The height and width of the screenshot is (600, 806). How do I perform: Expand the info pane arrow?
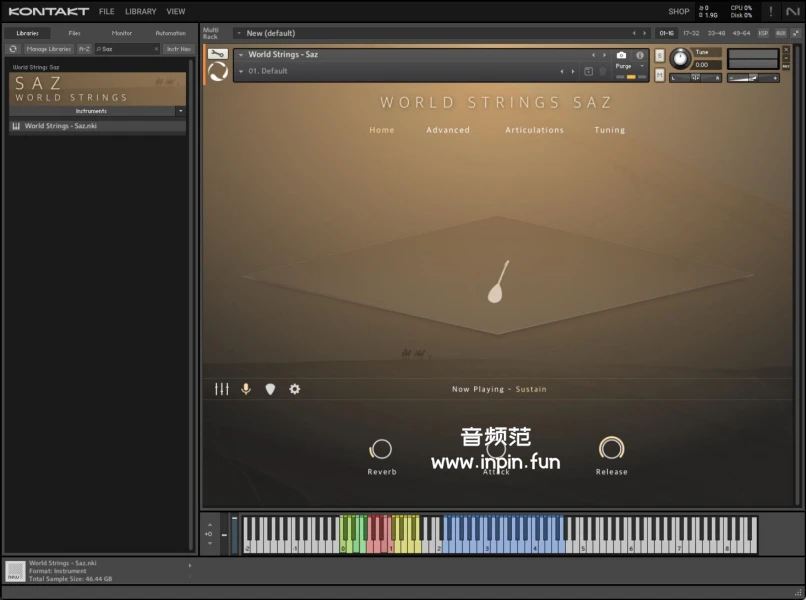pyautogui.click(x=190, y=566)
